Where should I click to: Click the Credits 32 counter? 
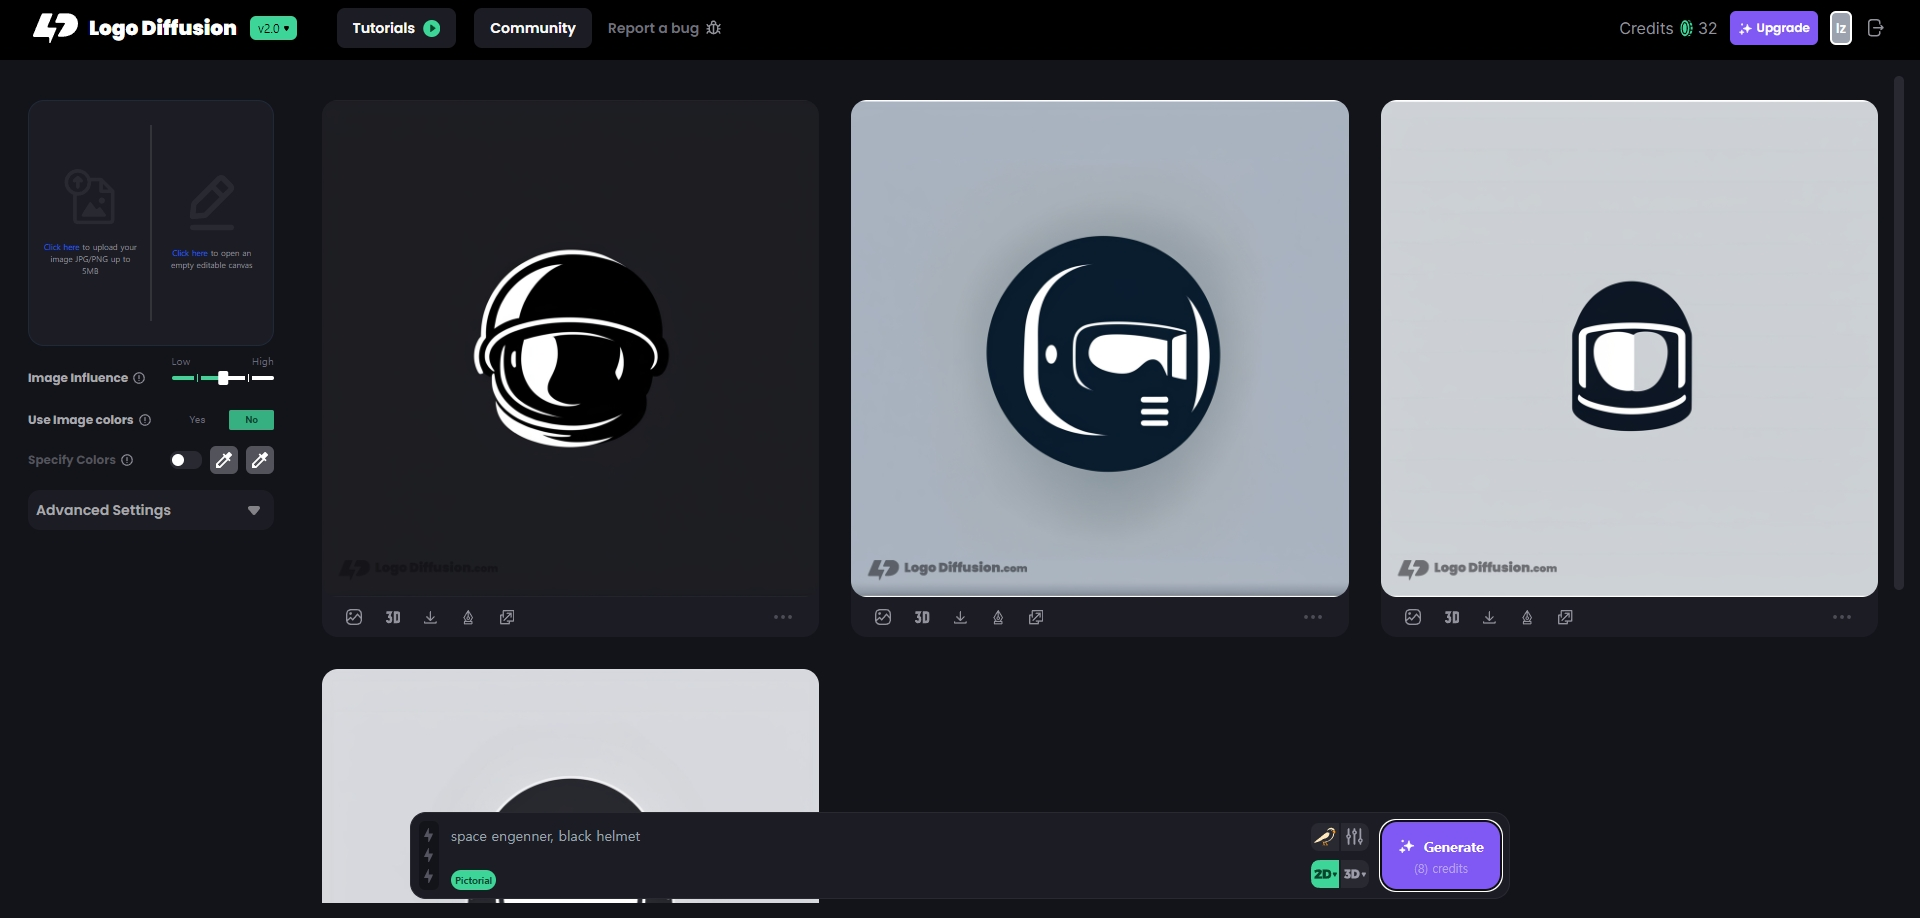click(x=1668, y=28)
